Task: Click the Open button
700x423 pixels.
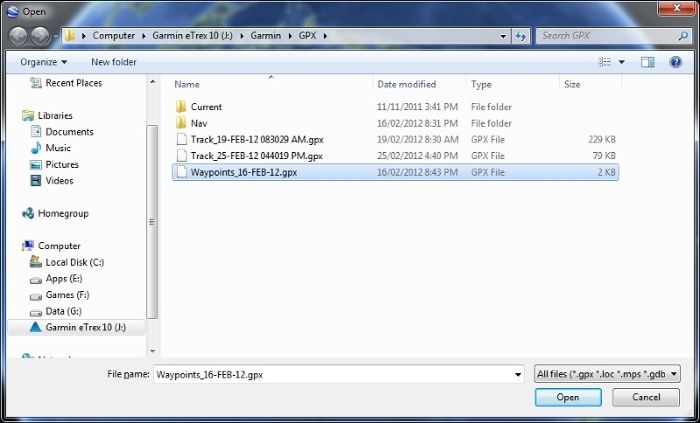Action: (x=568, y=397)
